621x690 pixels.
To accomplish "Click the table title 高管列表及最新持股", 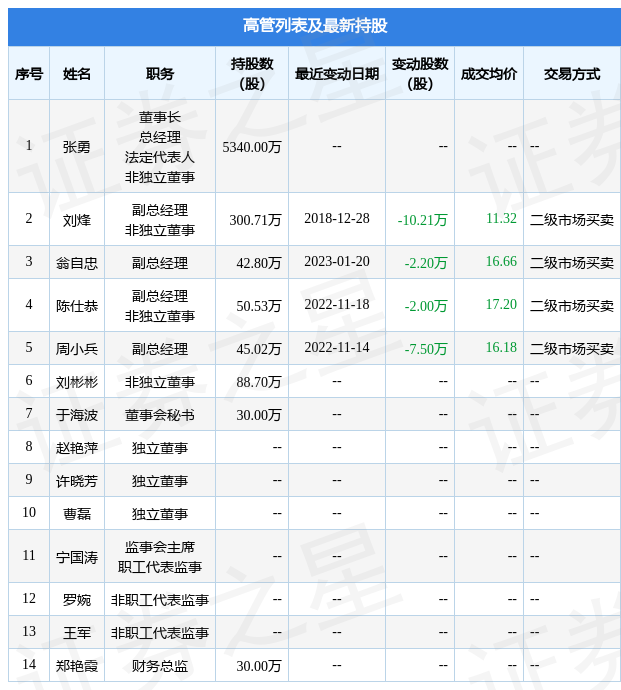I will pyautogui.click(x=315, y=26).
